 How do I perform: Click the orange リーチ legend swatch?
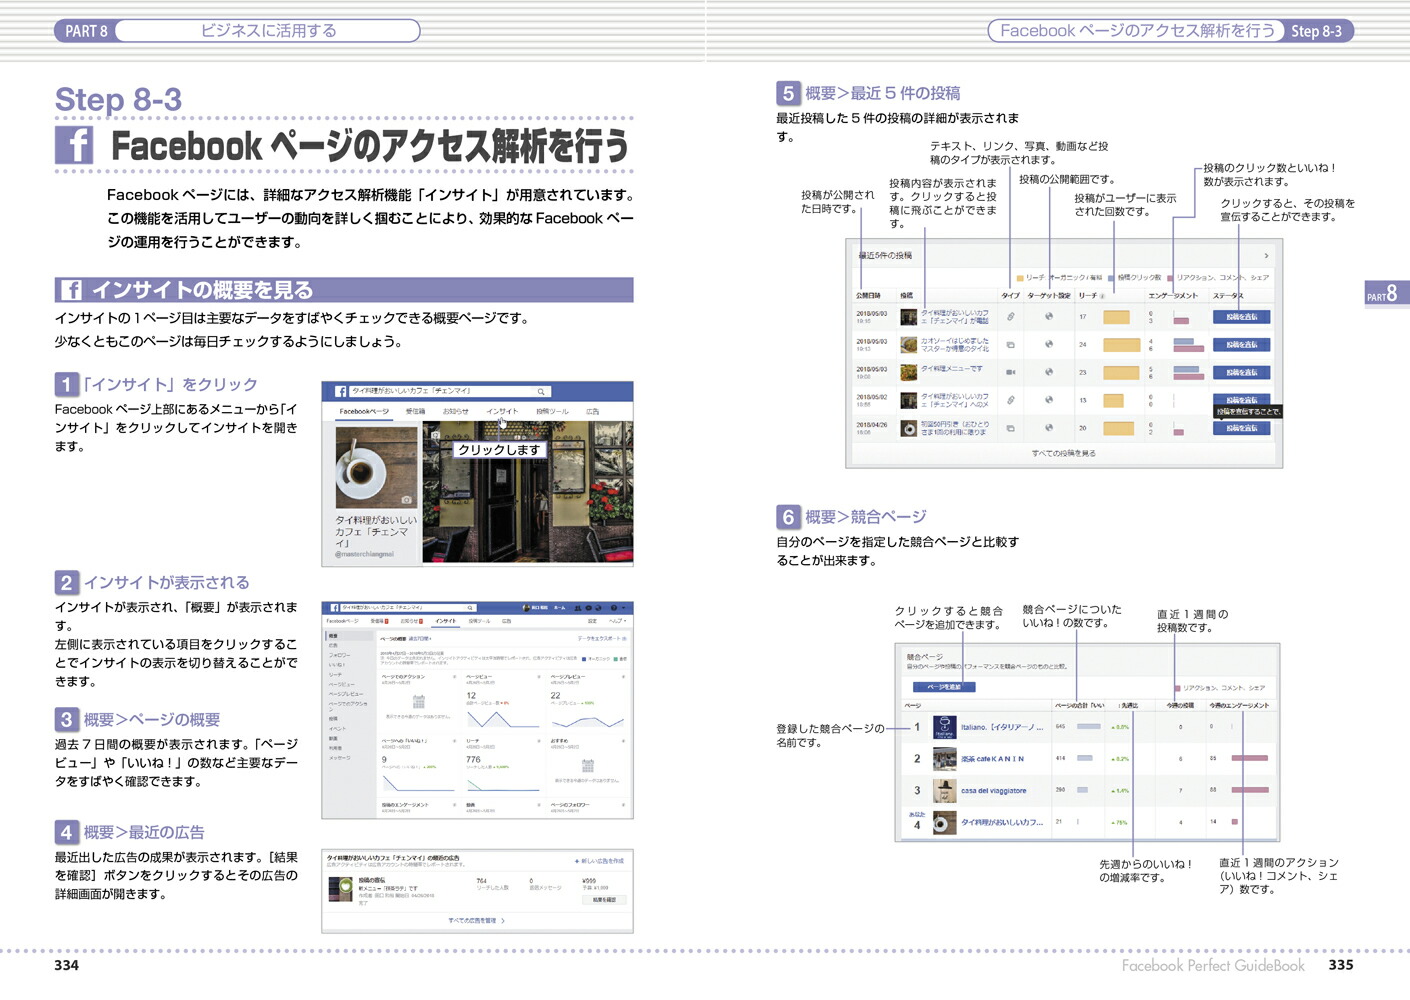(1020, 278)
